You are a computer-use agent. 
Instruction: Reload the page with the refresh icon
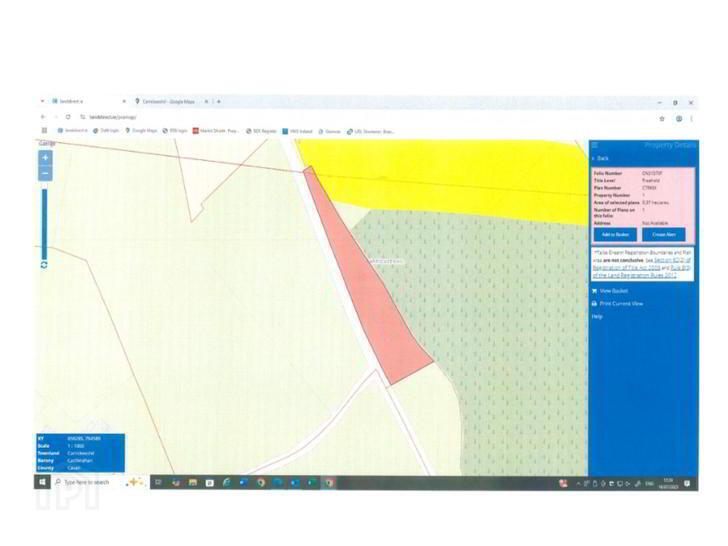pos(68,117)
